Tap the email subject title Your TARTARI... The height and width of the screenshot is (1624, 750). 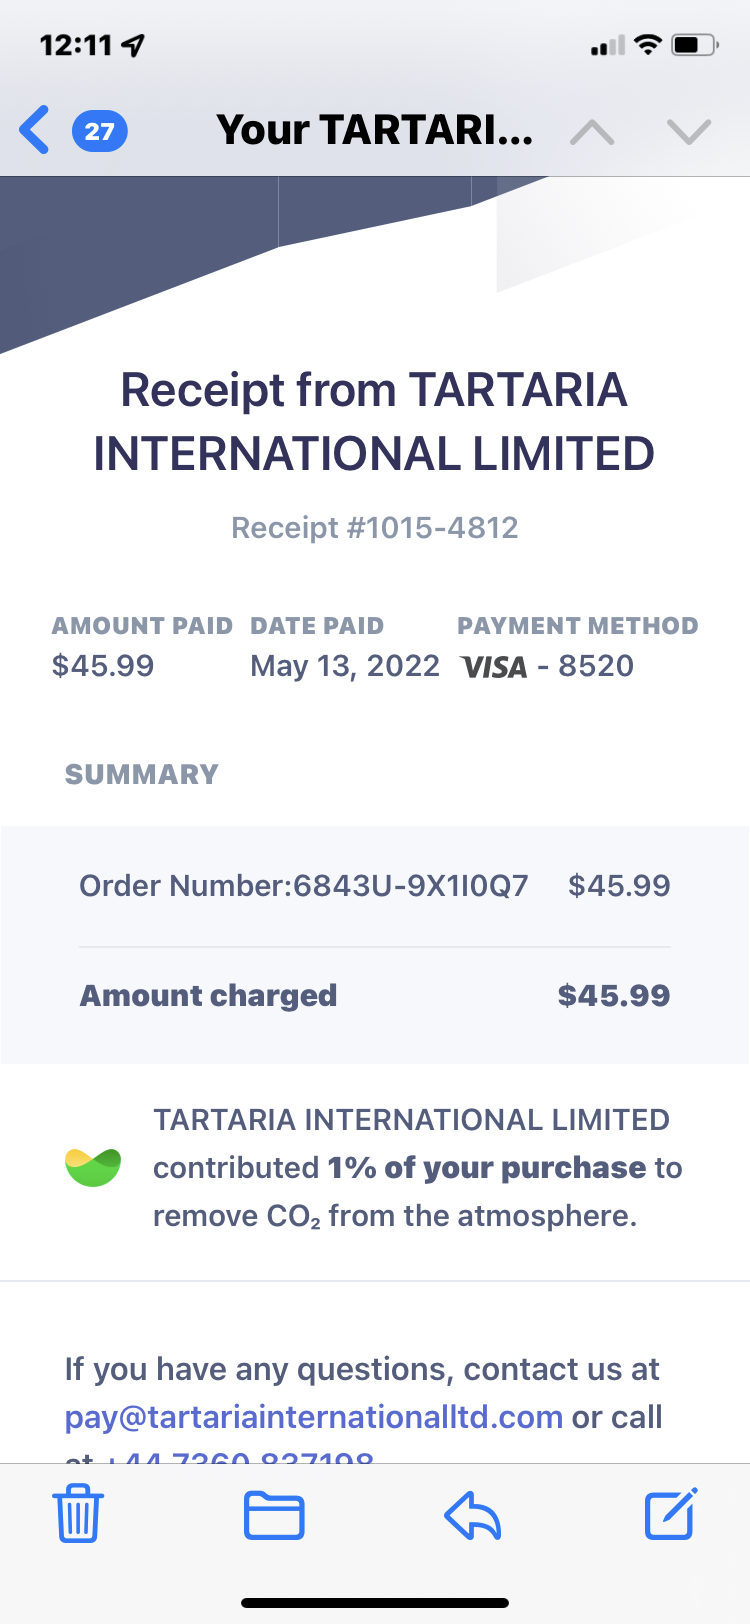pyautogui.click(x=375, y=130)
